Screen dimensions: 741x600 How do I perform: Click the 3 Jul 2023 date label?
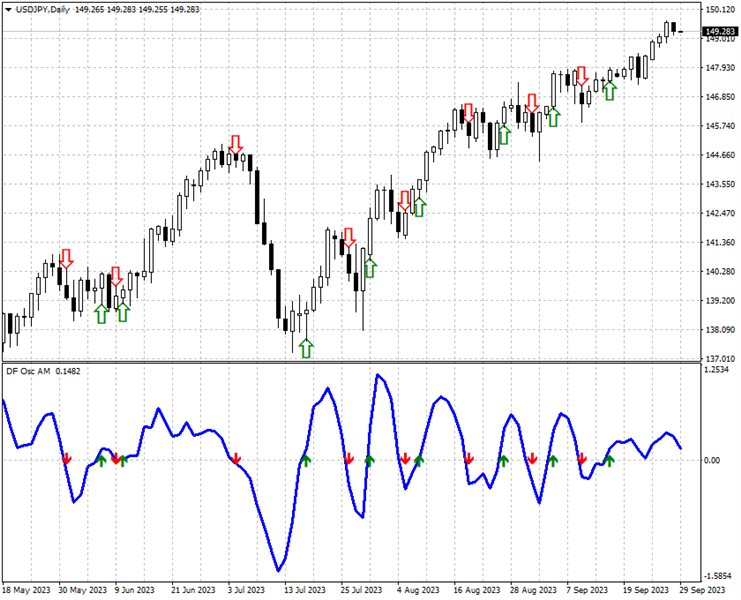[x=246, y=590]
